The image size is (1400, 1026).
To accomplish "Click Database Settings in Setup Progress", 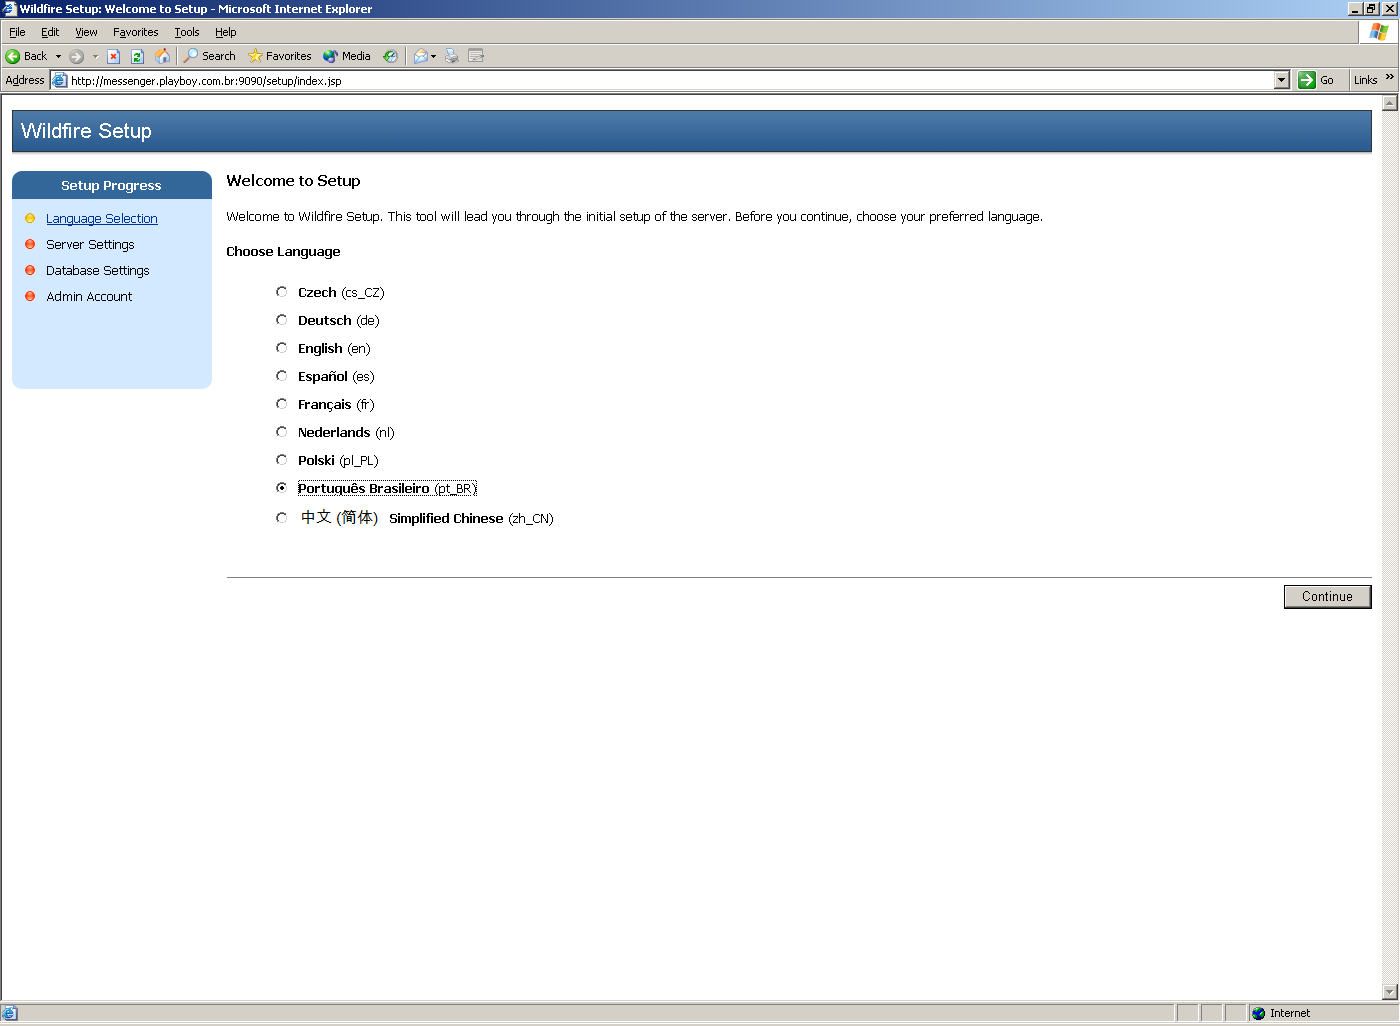I will click(98, 270).
